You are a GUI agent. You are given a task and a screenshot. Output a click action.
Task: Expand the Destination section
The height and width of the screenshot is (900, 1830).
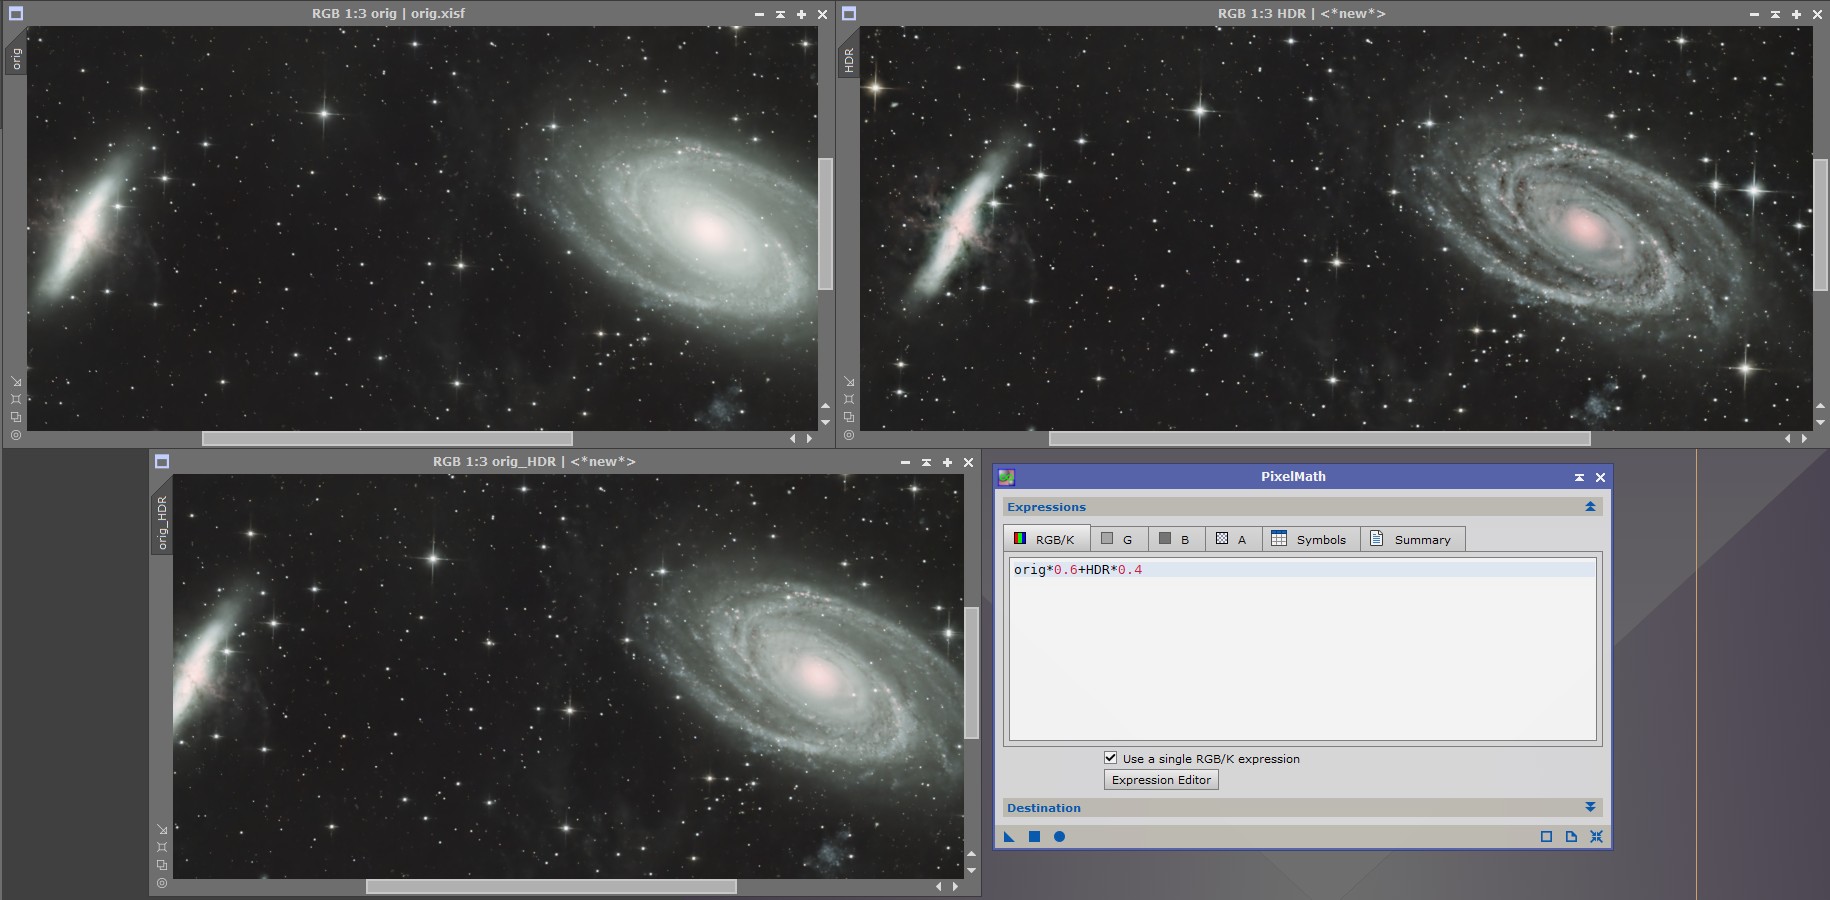1590,807
